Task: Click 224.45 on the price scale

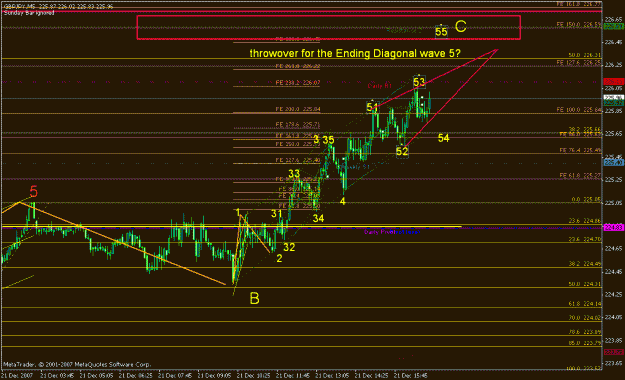Action: pyautogui.click(x=613, y=272)
